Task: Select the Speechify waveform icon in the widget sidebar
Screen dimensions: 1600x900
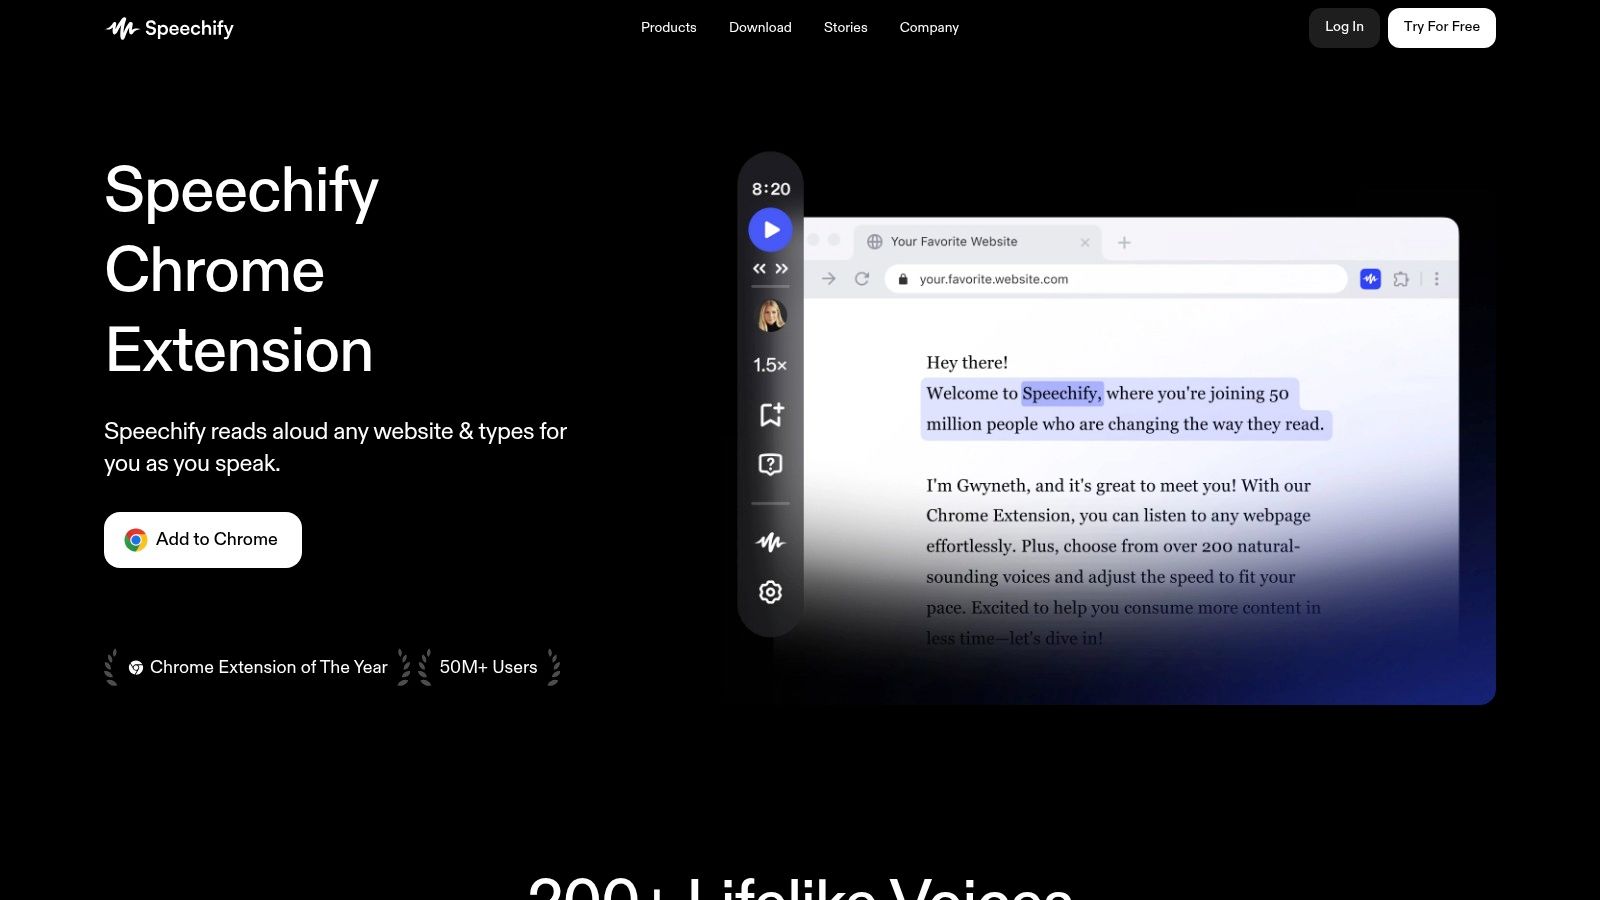Action: pyautogui.click(x=769, y=542)
